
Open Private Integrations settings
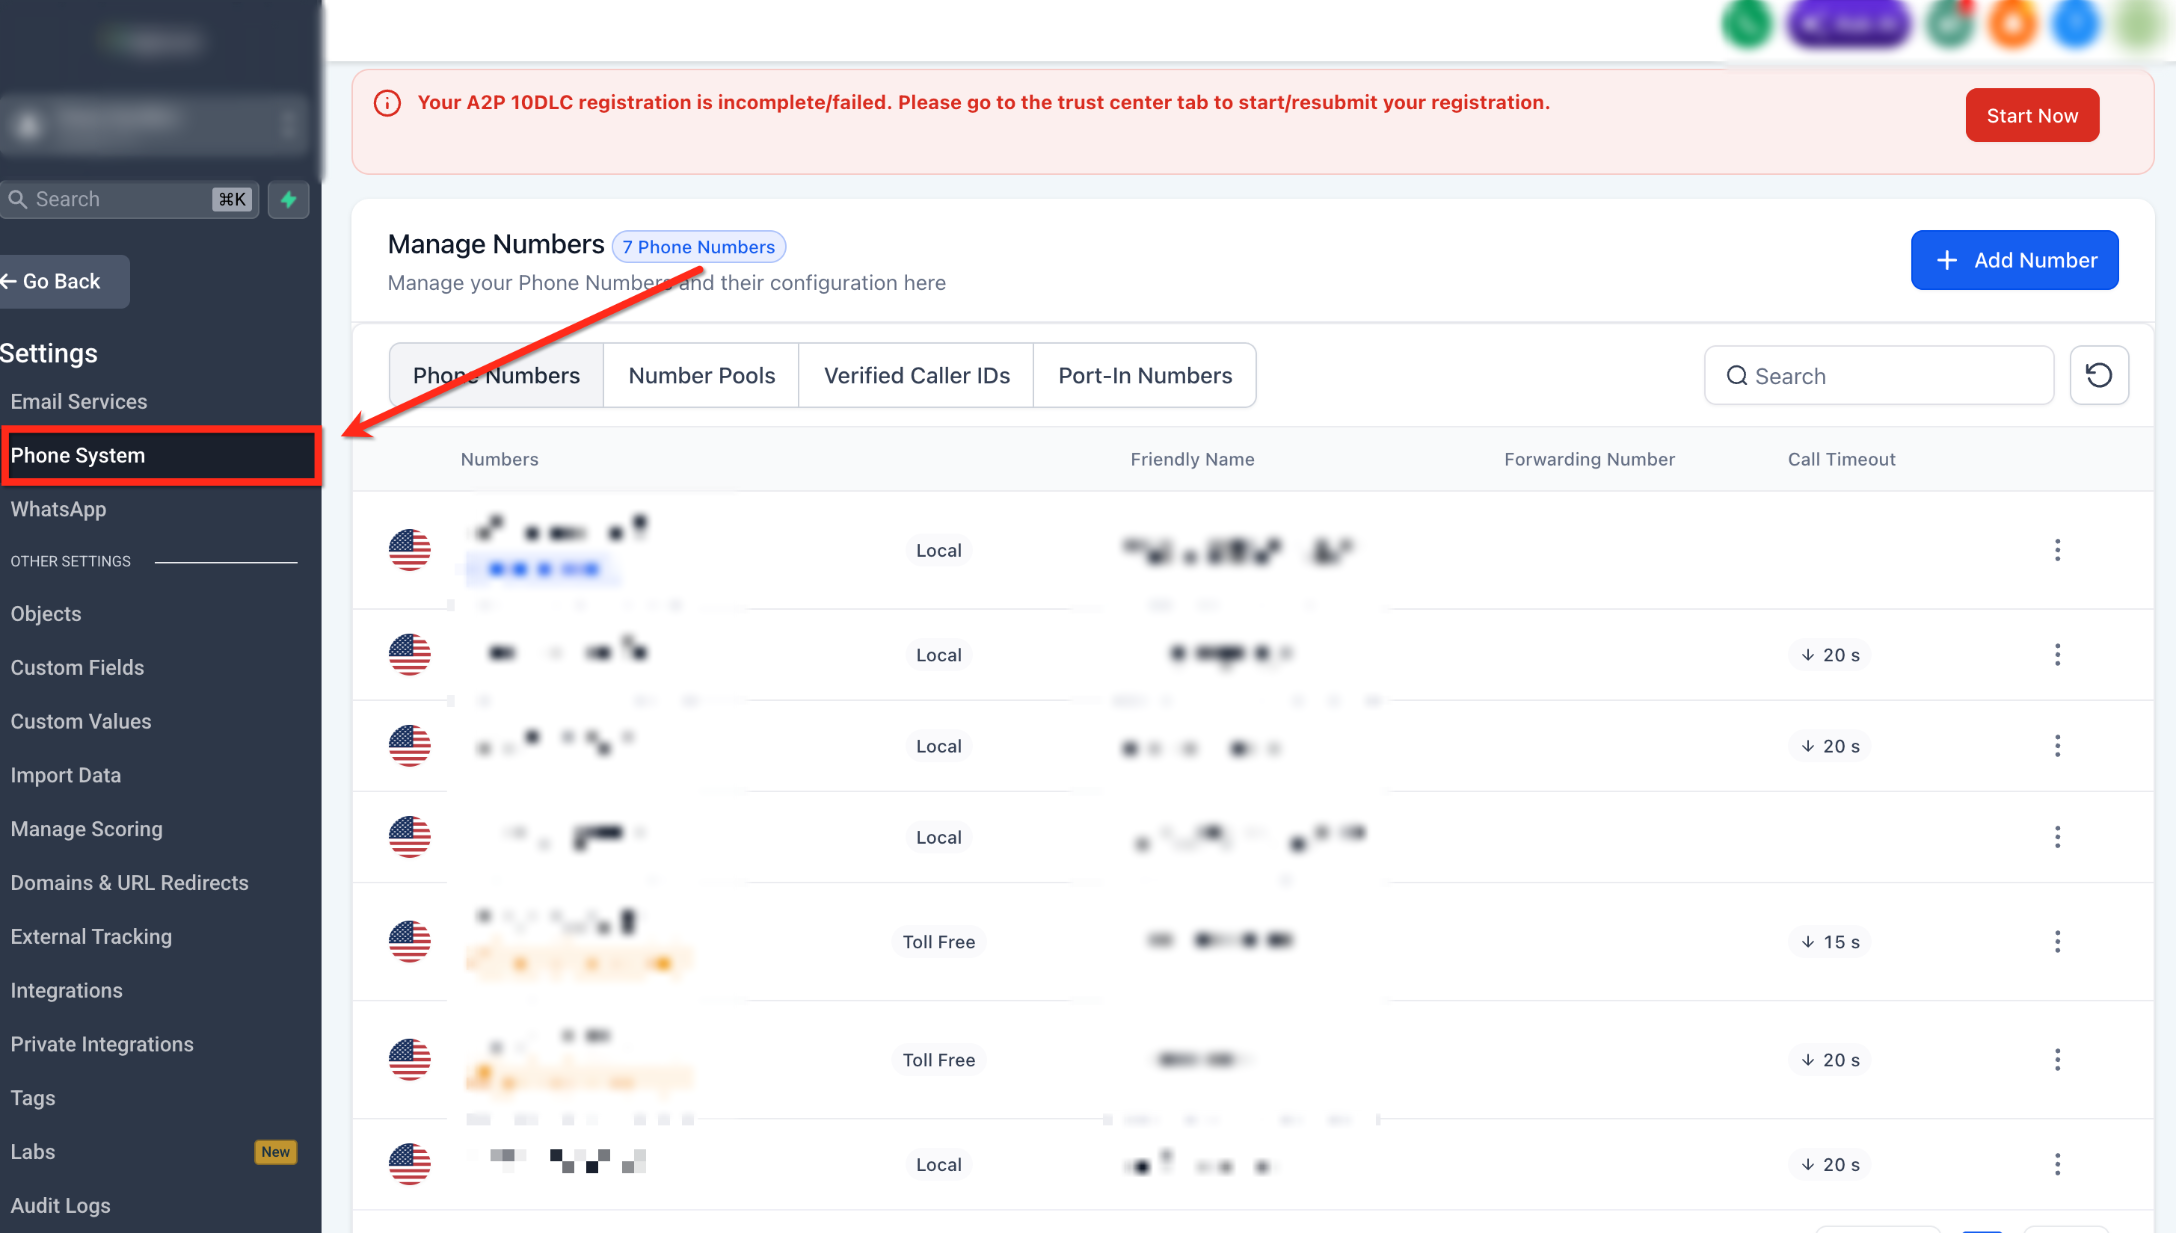coord(102,1045)
